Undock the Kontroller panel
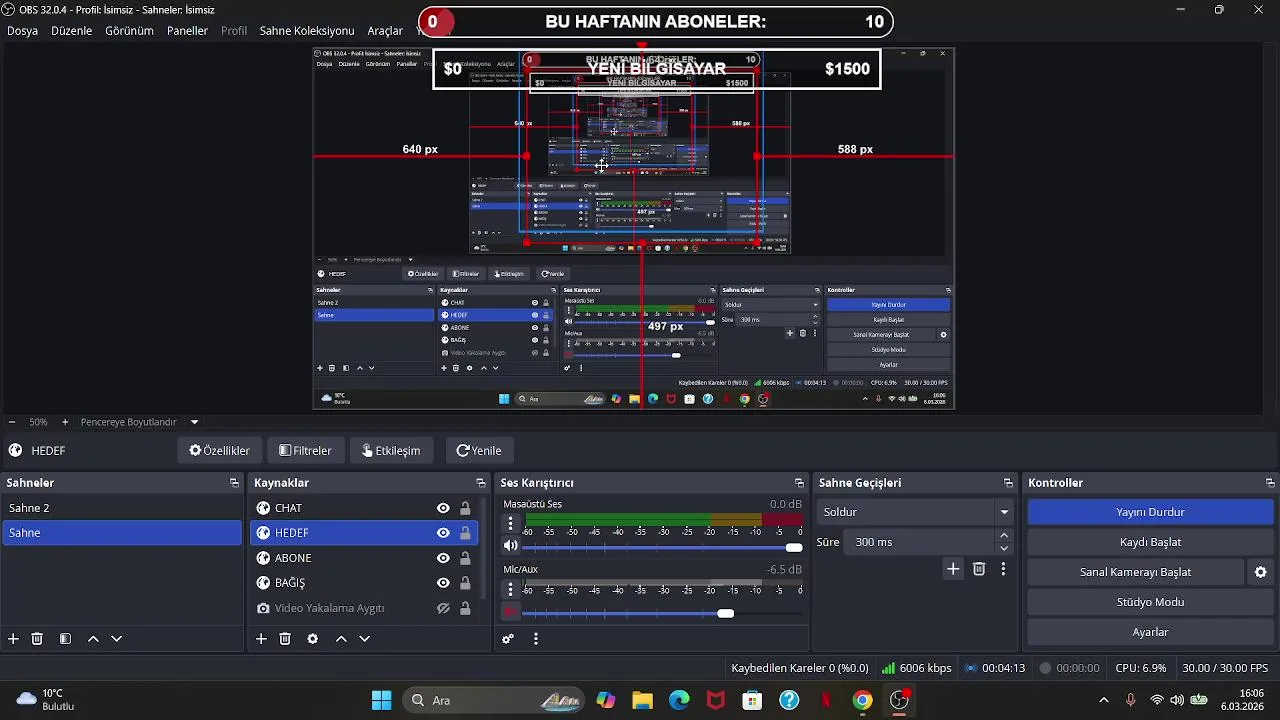 click(x=1270, y=483)
